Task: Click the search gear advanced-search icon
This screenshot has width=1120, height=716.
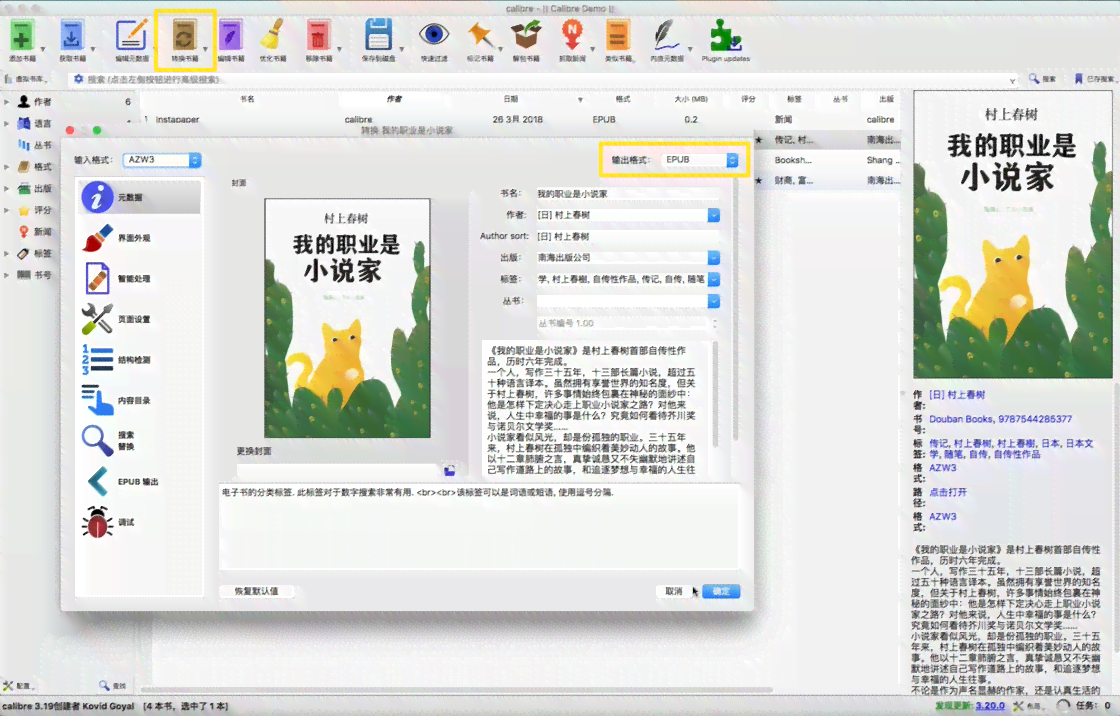Action: point(78,79)
